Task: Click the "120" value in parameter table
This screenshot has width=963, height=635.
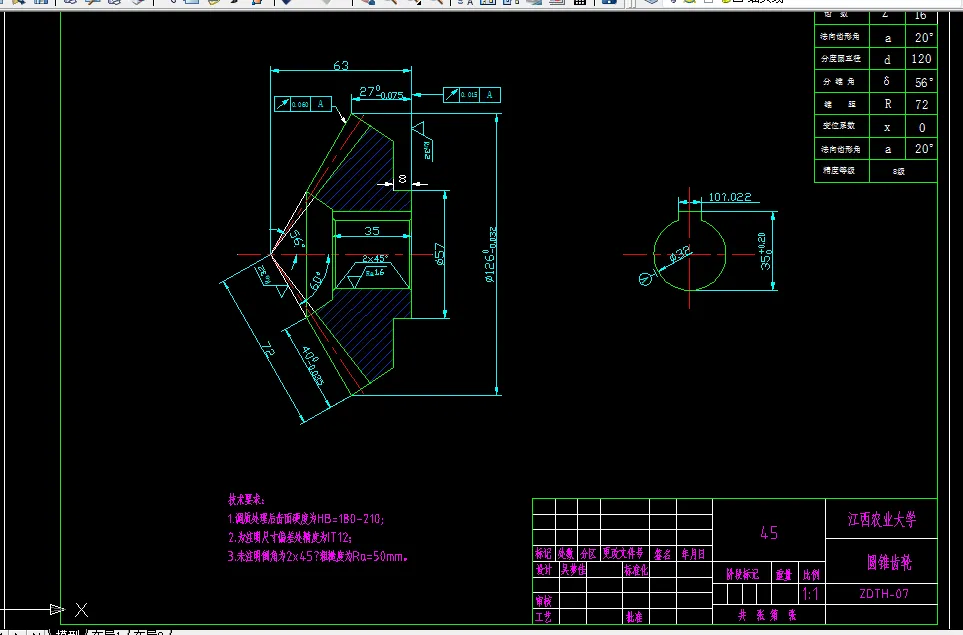Action: point(921,59)
